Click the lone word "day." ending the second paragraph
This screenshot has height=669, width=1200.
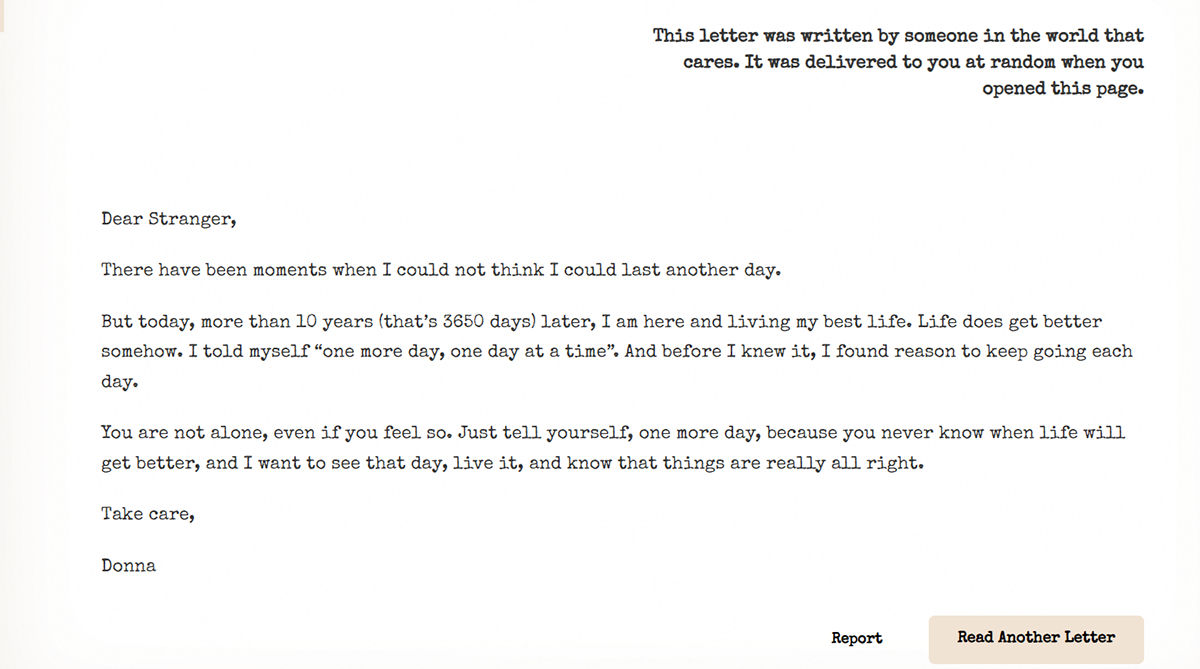tap(118, 382)
